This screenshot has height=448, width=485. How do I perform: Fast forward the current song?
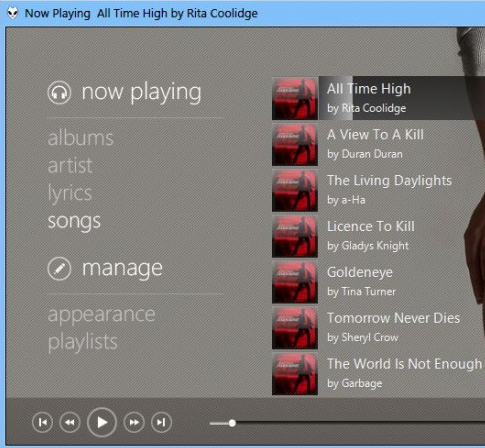[x=134, y=422]
